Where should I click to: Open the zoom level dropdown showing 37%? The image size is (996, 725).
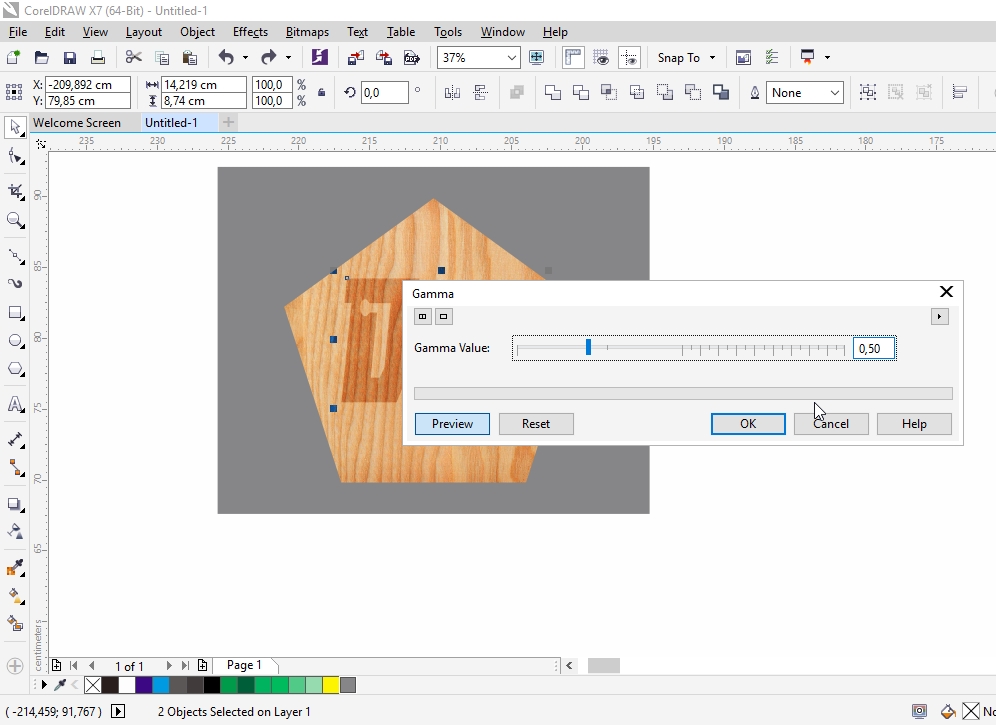(x=510, y=57)
